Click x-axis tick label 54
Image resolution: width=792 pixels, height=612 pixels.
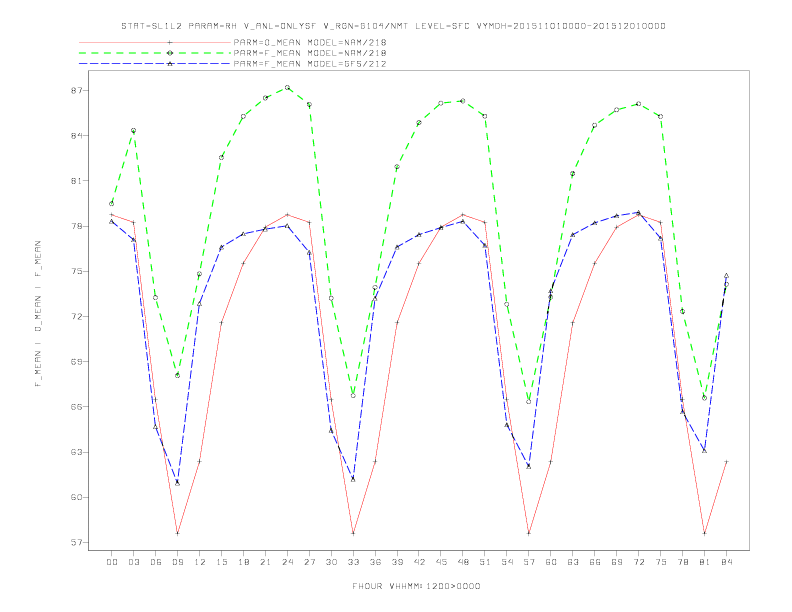coord(507,562)
